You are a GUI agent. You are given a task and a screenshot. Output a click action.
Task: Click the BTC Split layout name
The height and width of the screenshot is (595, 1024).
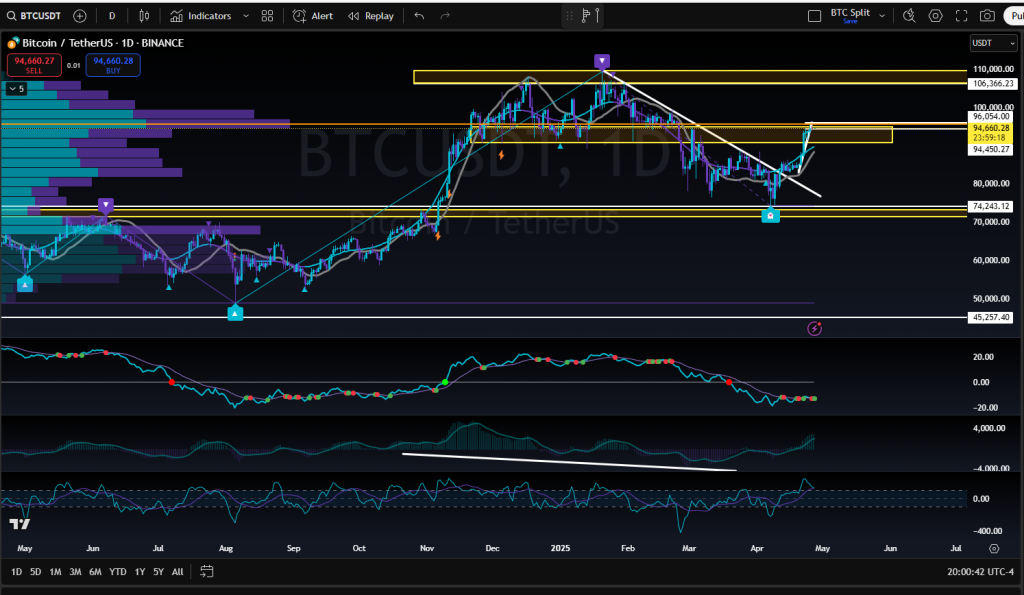tap(850, 12)
